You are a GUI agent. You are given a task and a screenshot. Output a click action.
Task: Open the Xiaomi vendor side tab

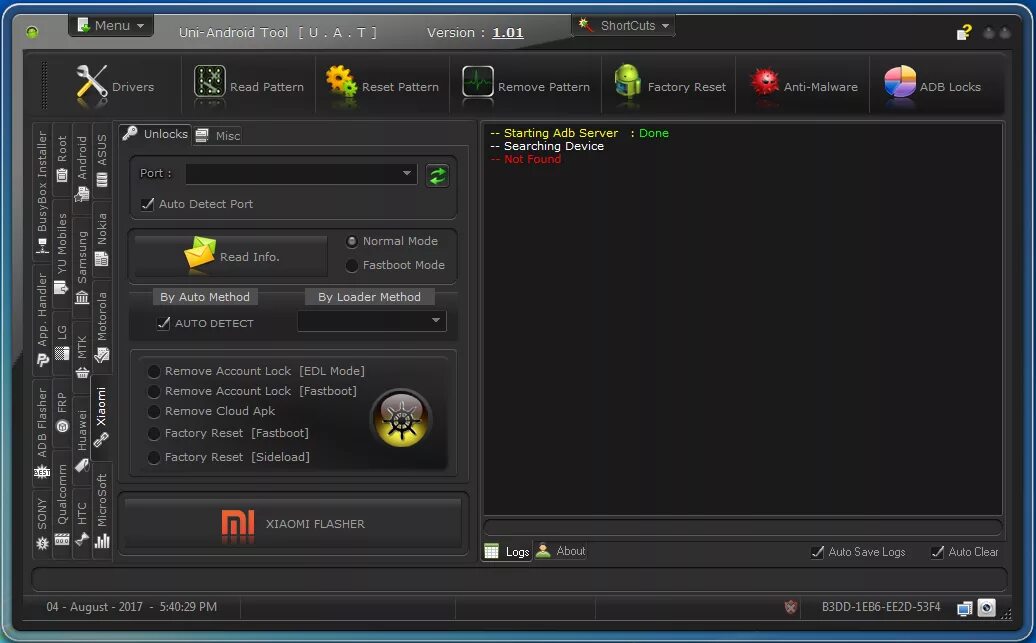pos(101,418)
